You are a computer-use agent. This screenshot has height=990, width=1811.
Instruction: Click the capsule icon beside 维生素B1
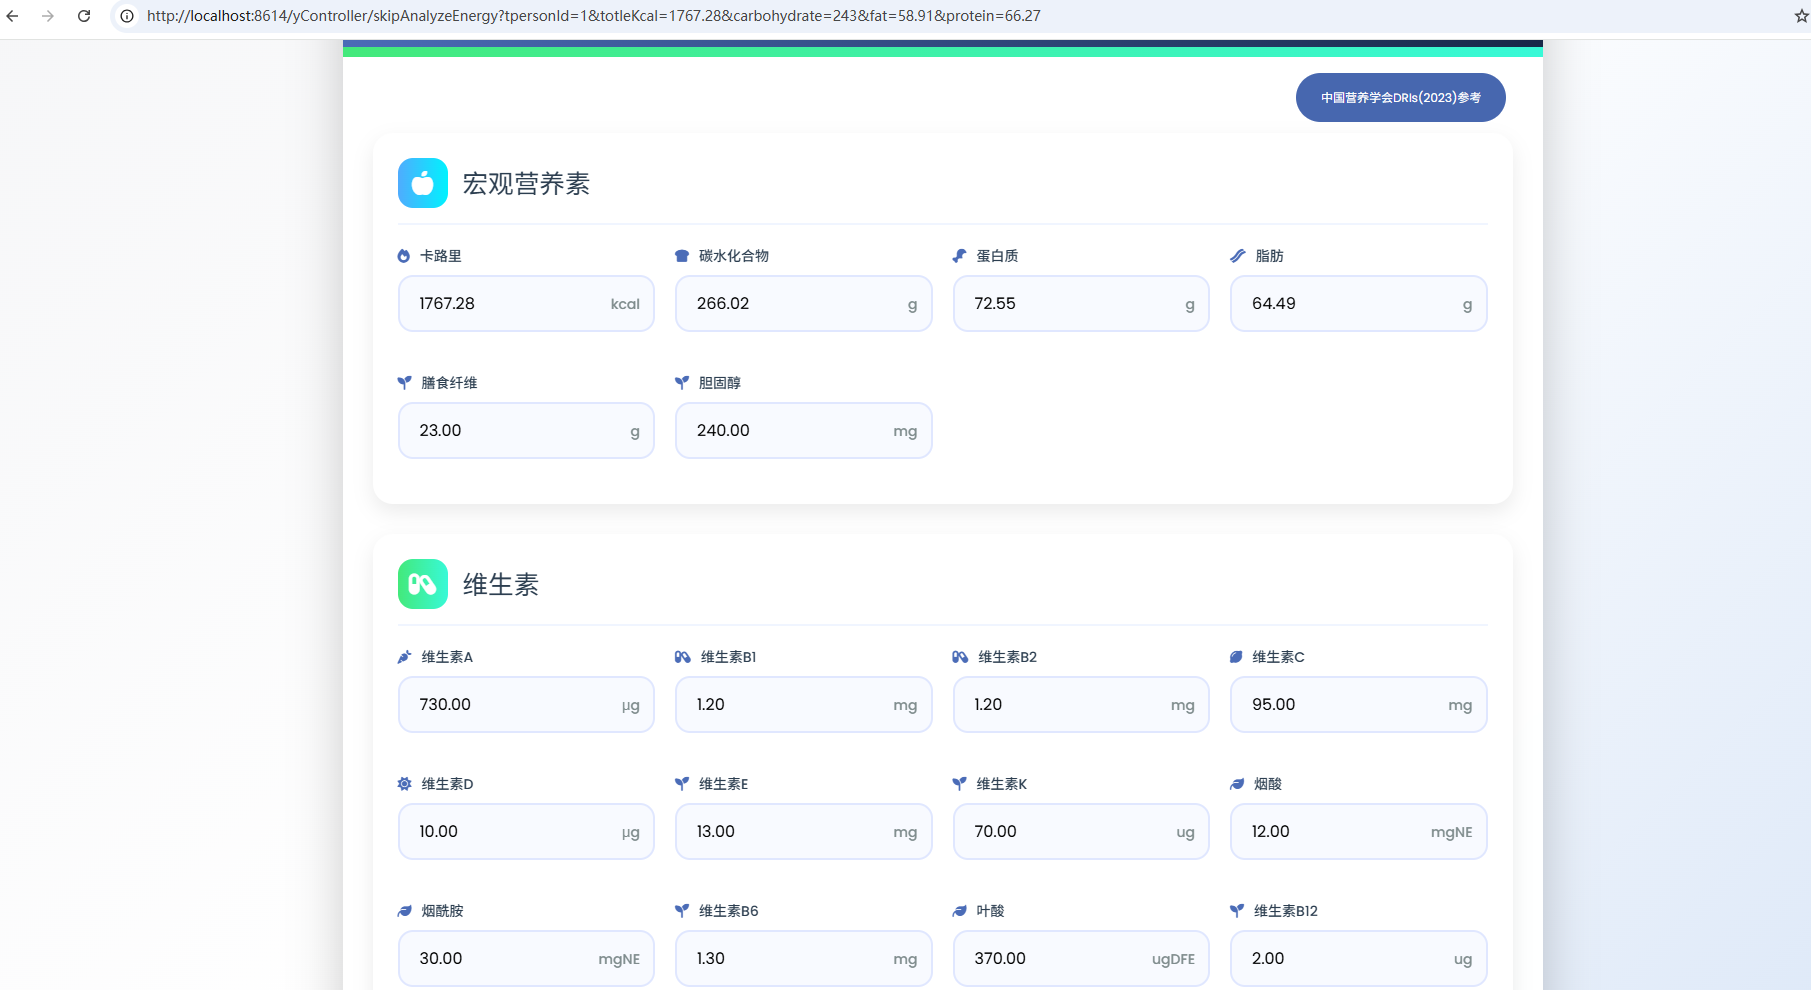tap(682, 657)
